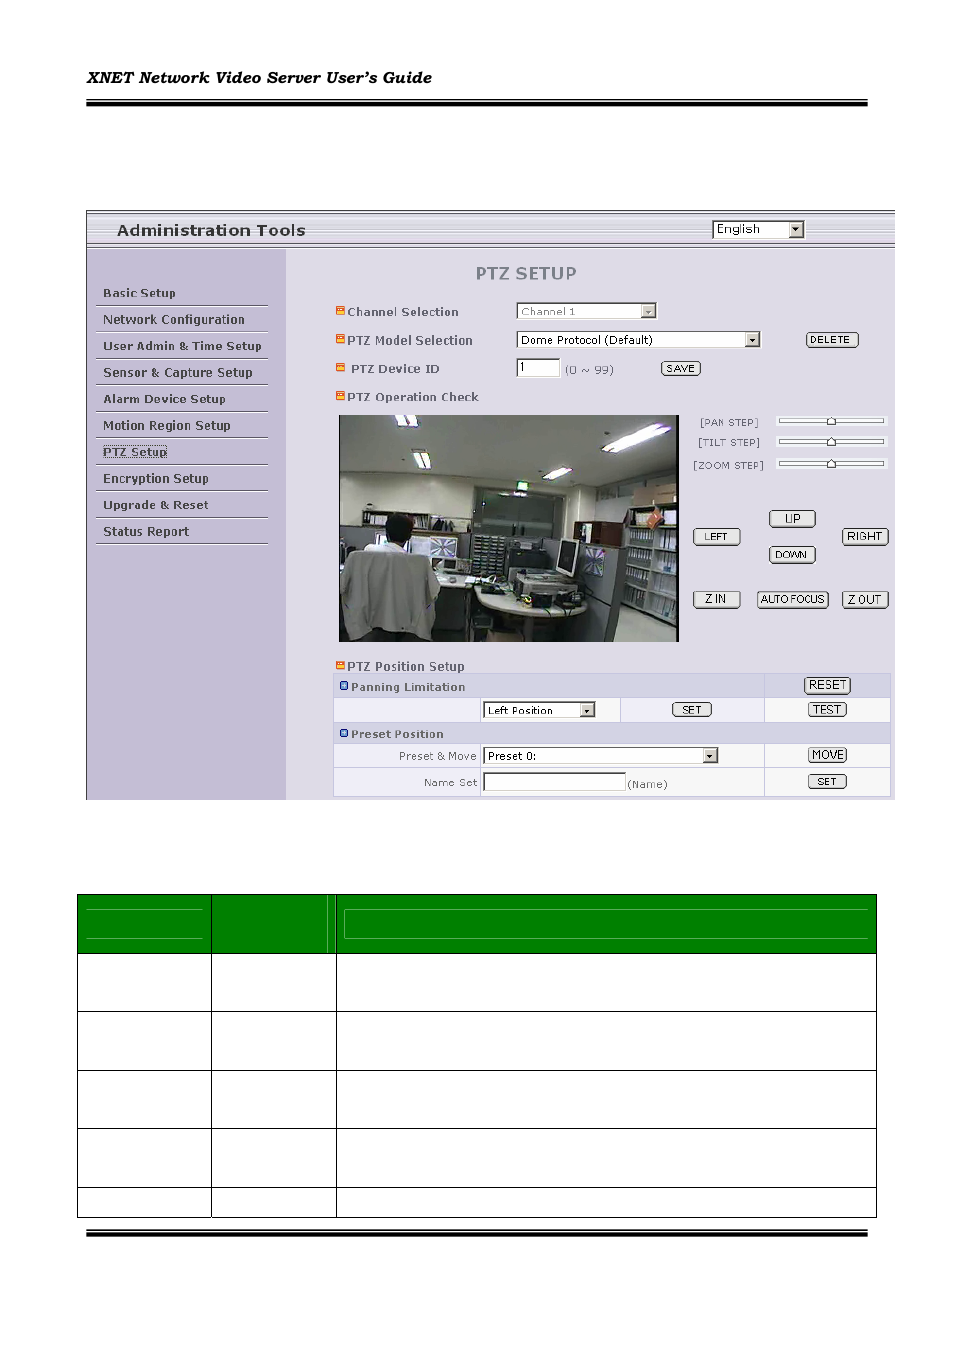Open Status Report page

145,532
